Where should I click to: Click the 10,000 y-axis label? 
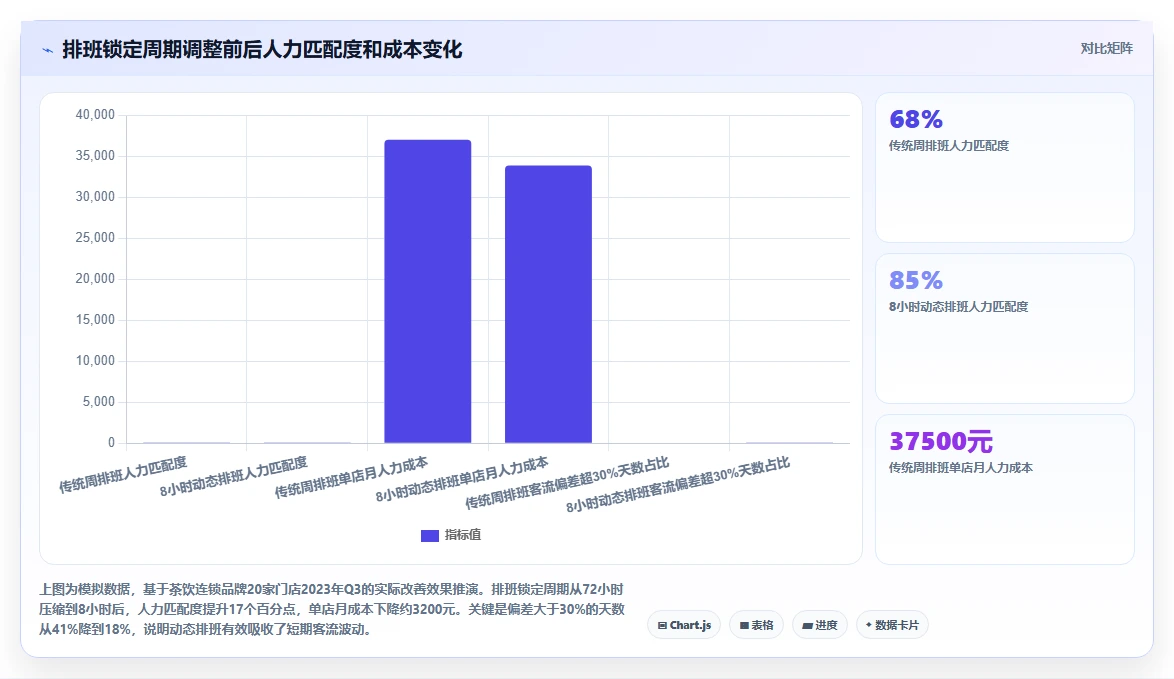tap(95, 360)
